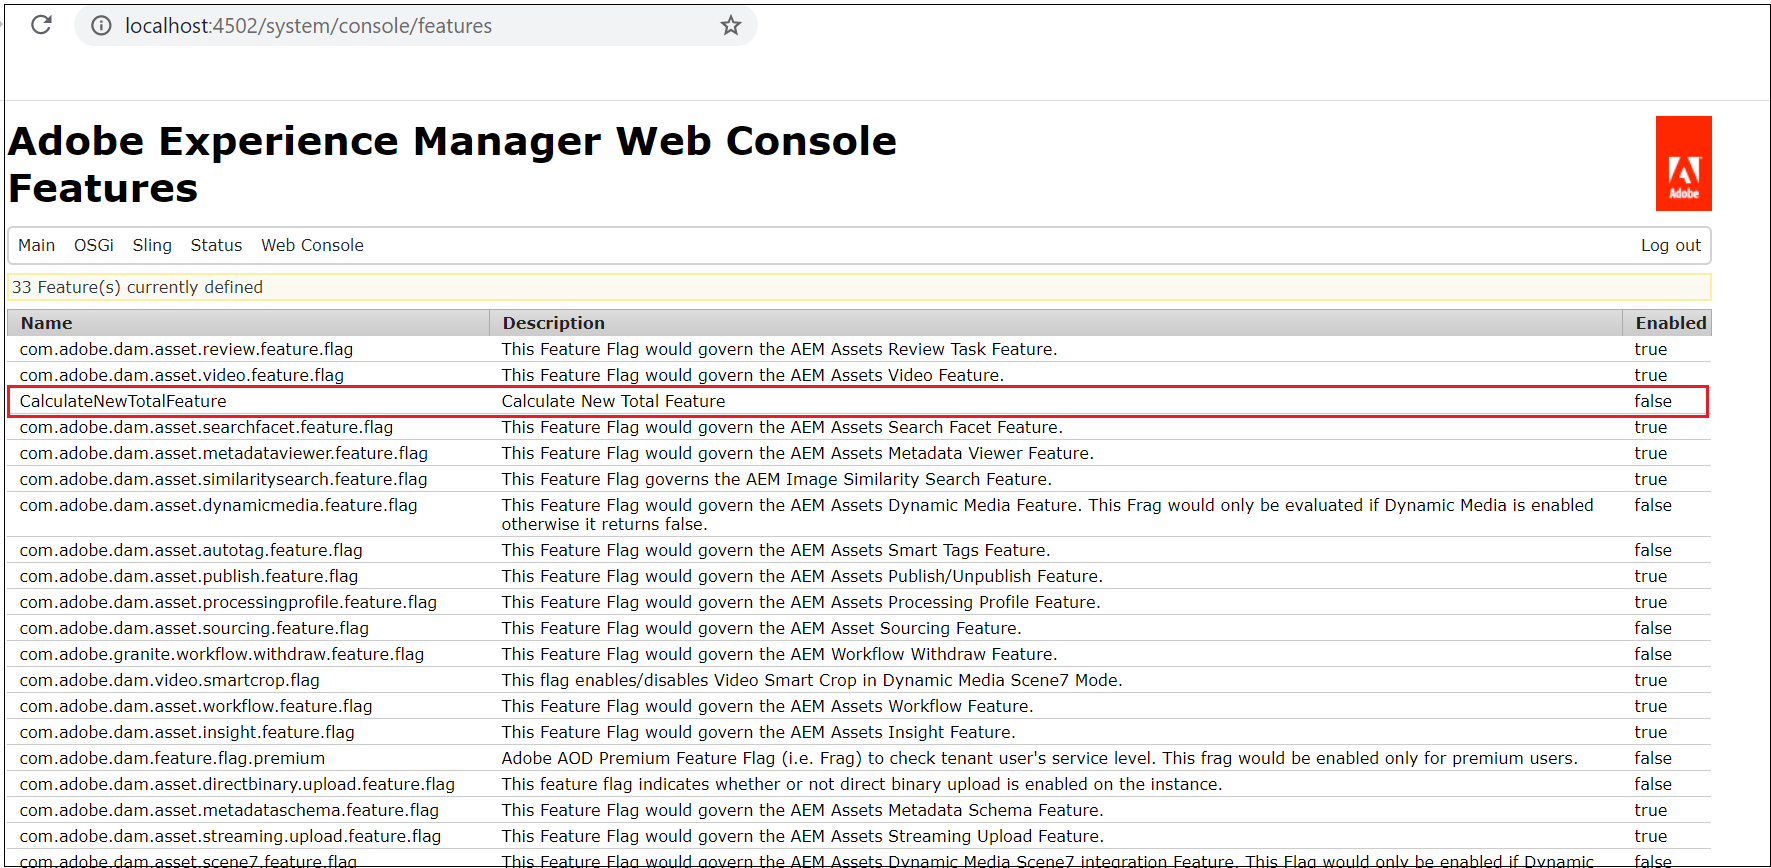Open the OSGi menu

94,245
